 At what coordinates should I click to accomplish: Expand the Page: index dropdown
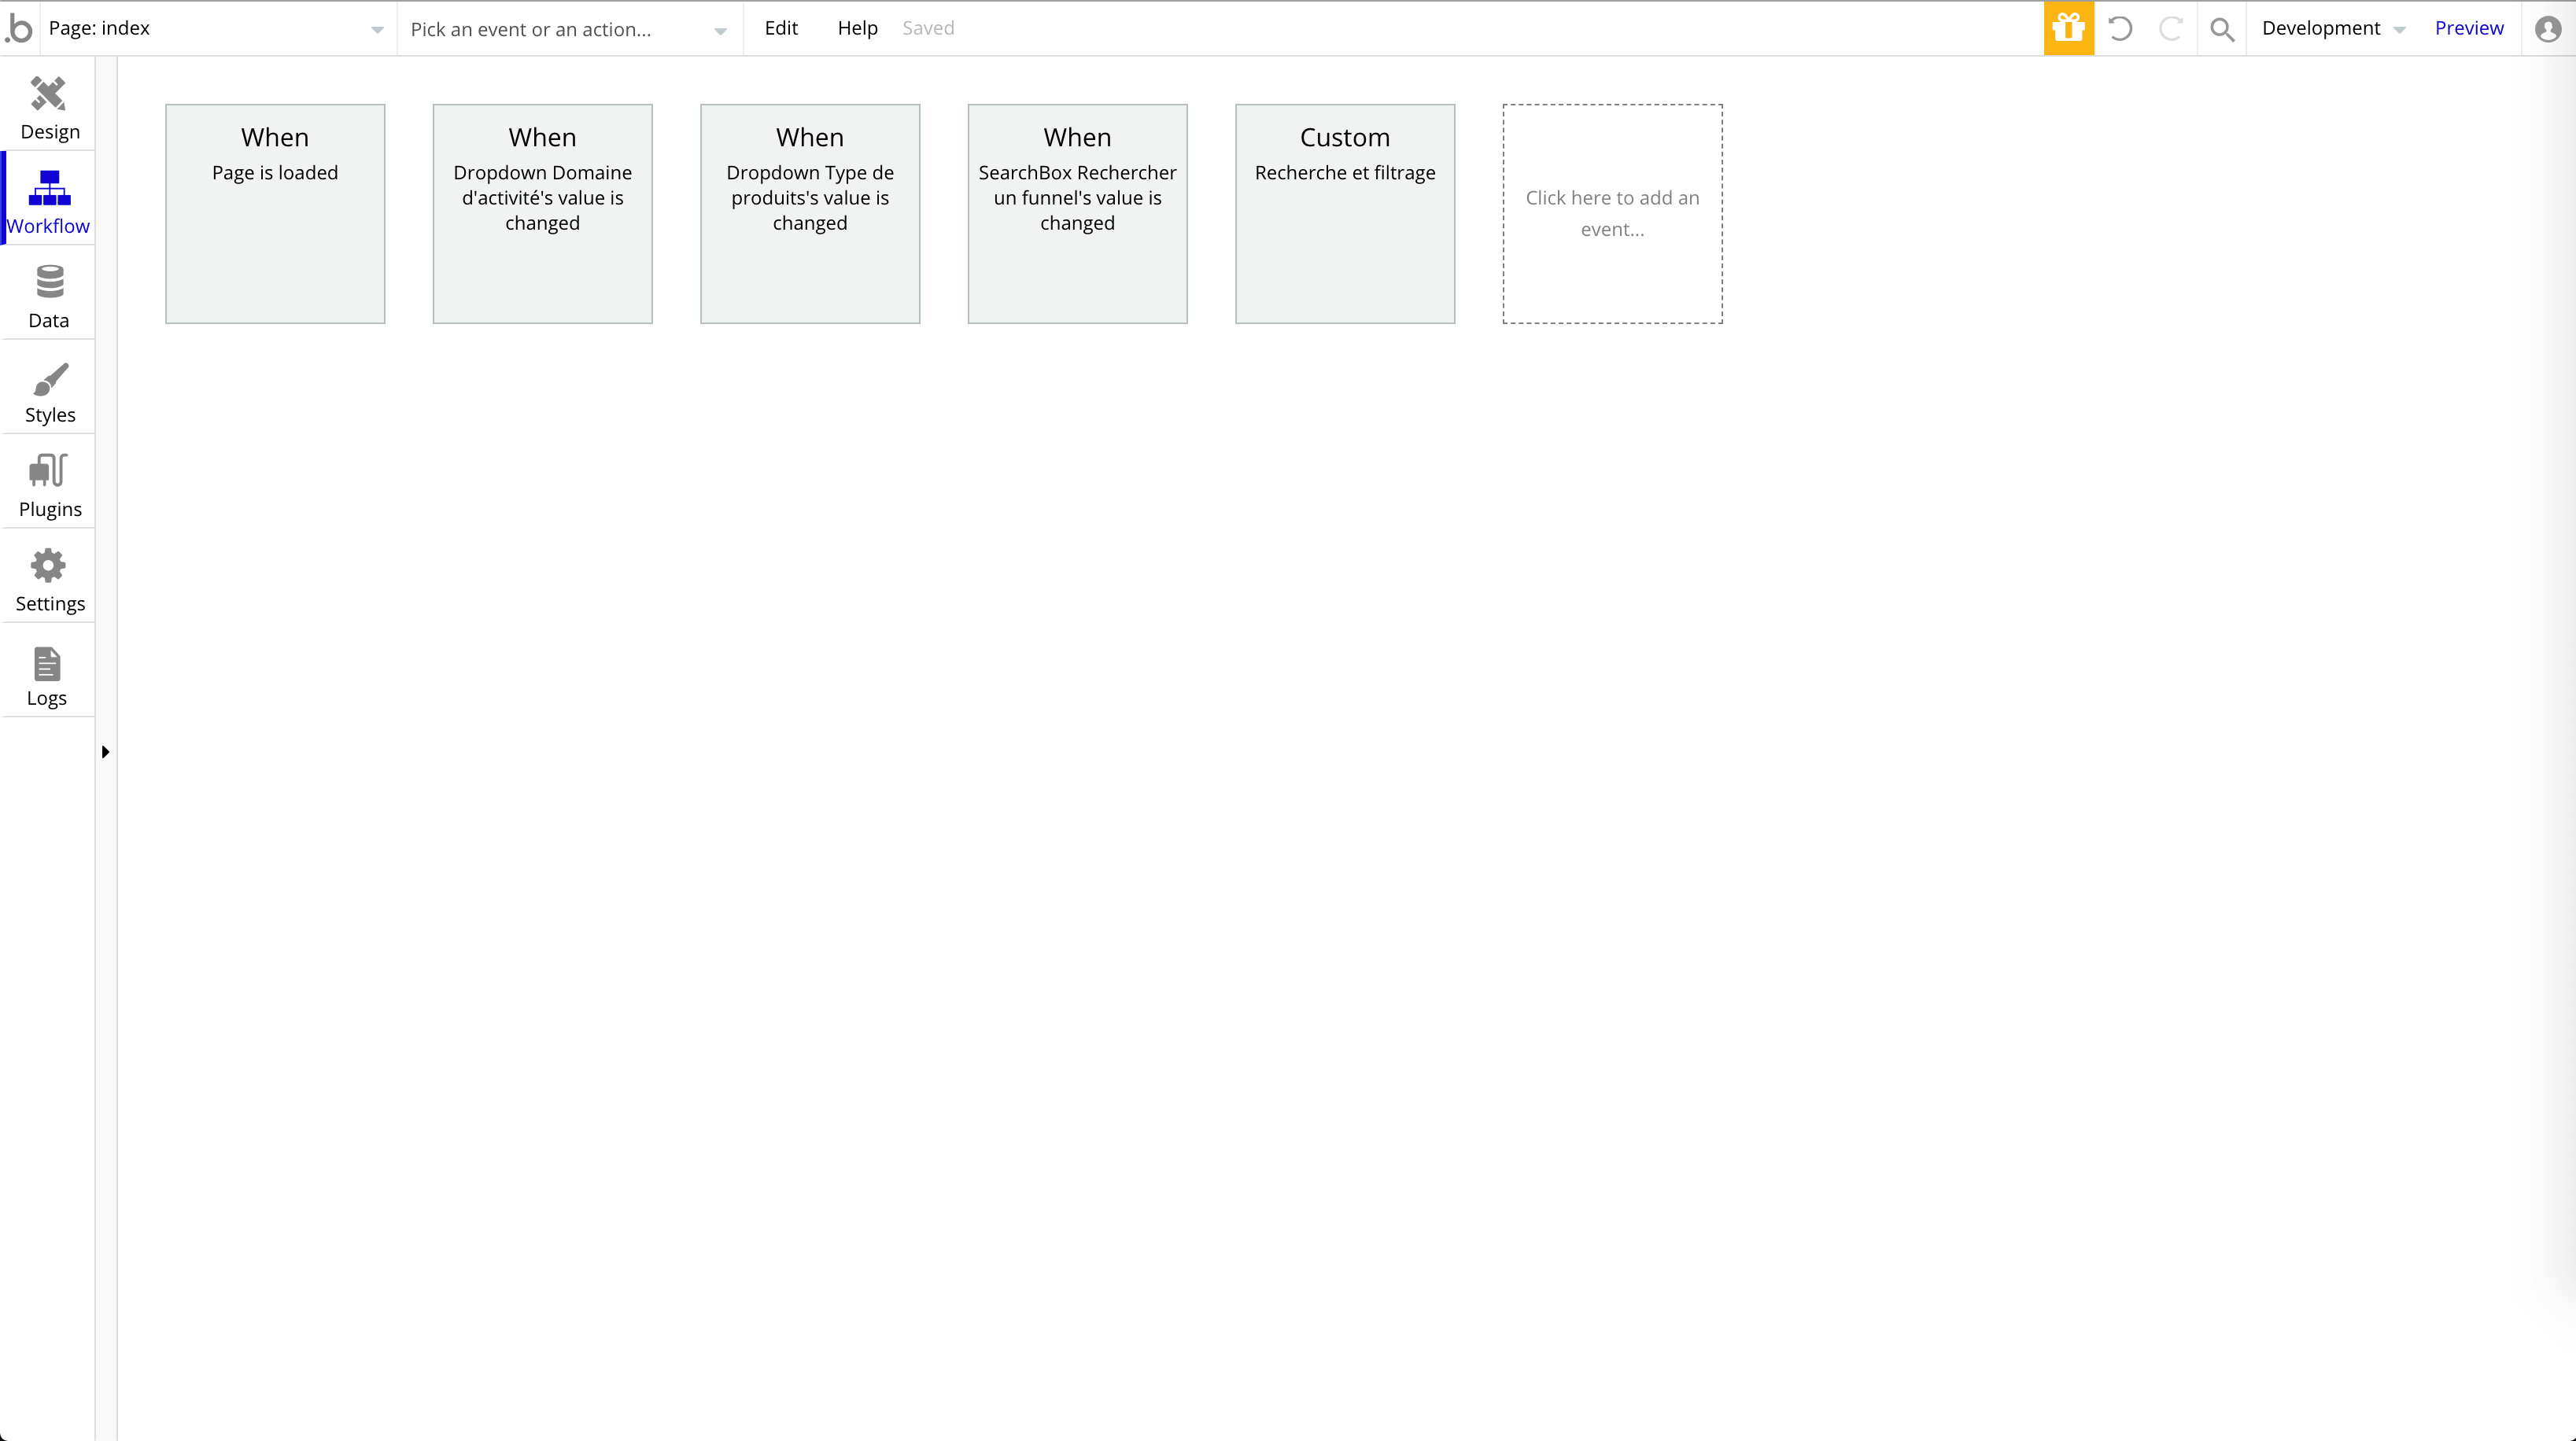click(x=216, y=29)
